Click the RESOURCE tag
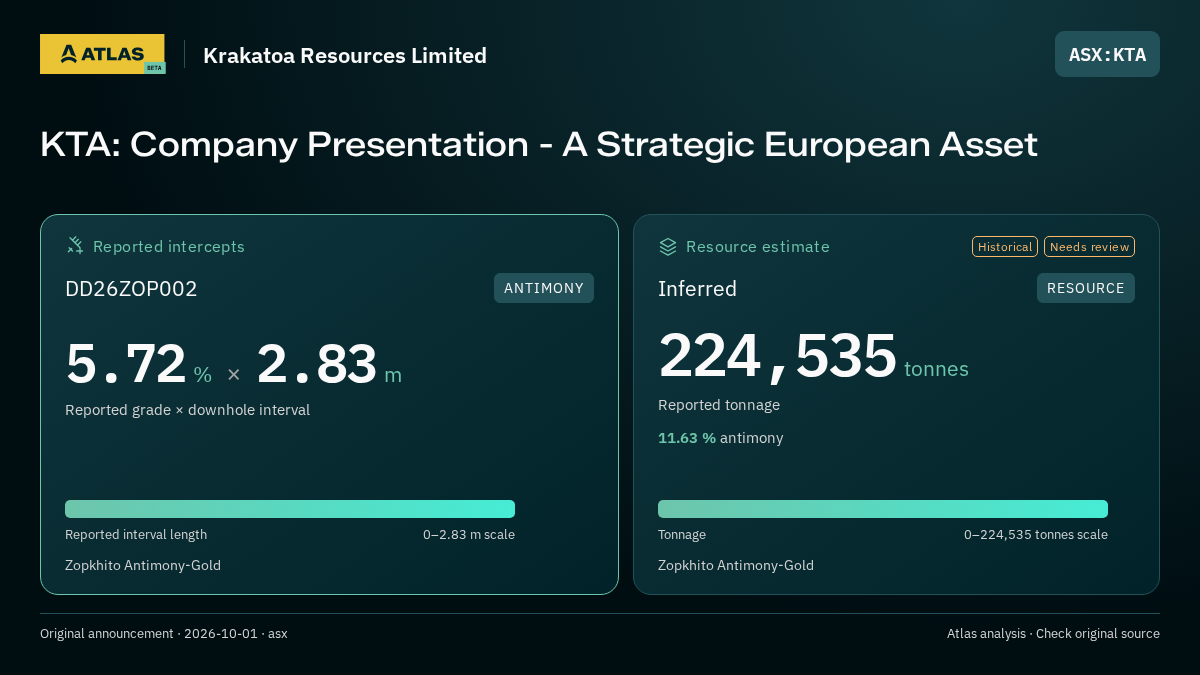The width and height of the screenshot is (1200, 675). coord(1086,288)
